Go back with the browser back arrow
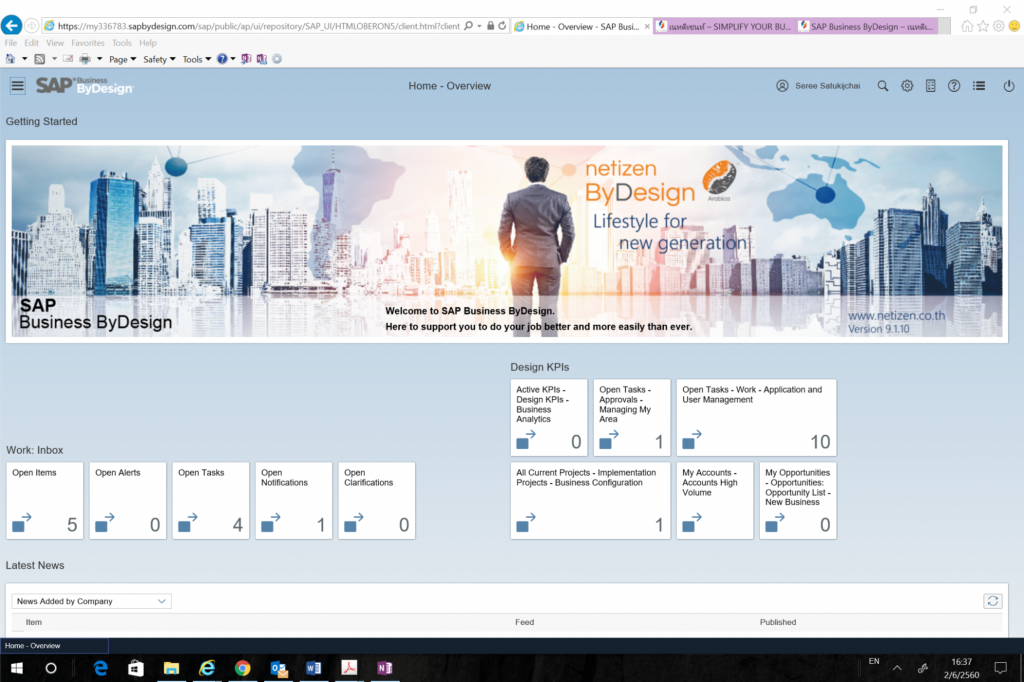Screen dimensions: 1024x682 pyautogui.click(x=11, y=25)
